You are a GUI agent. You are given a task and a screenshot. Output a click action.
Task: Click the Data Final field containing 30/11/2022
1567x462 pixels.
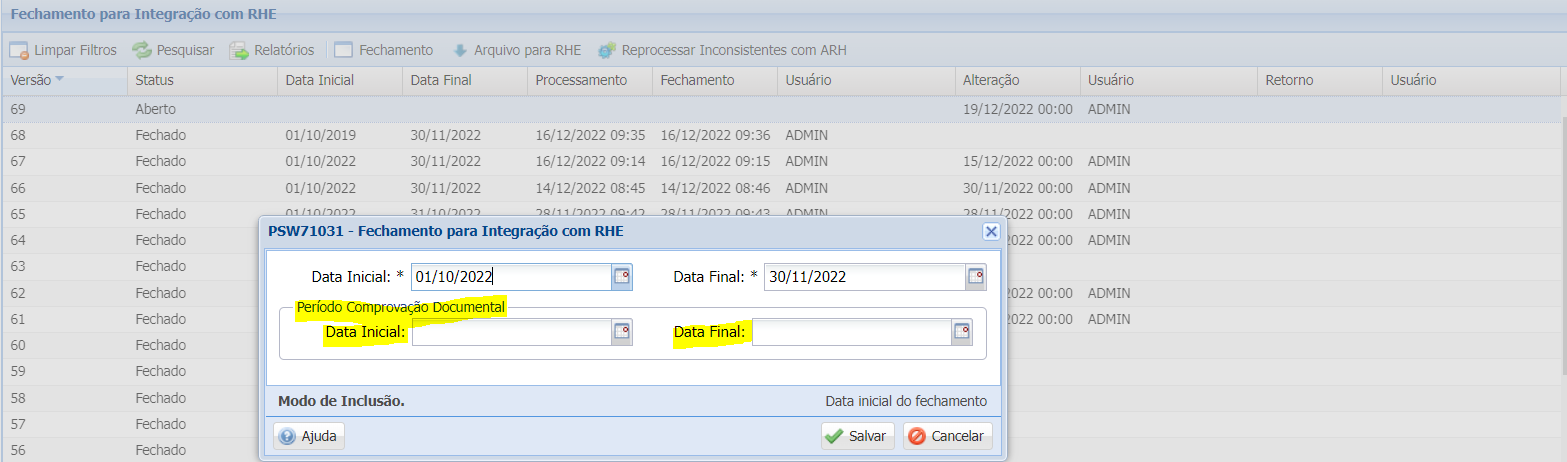864,277
